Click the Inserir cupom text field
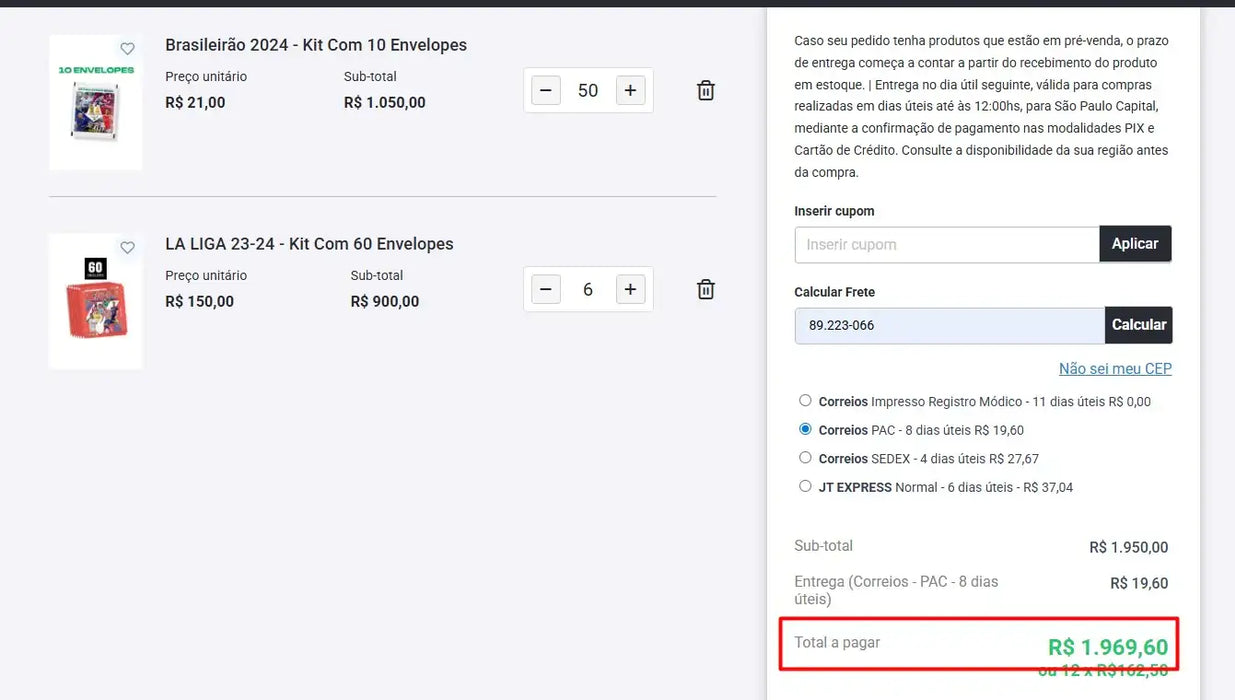 click(945, 243)
